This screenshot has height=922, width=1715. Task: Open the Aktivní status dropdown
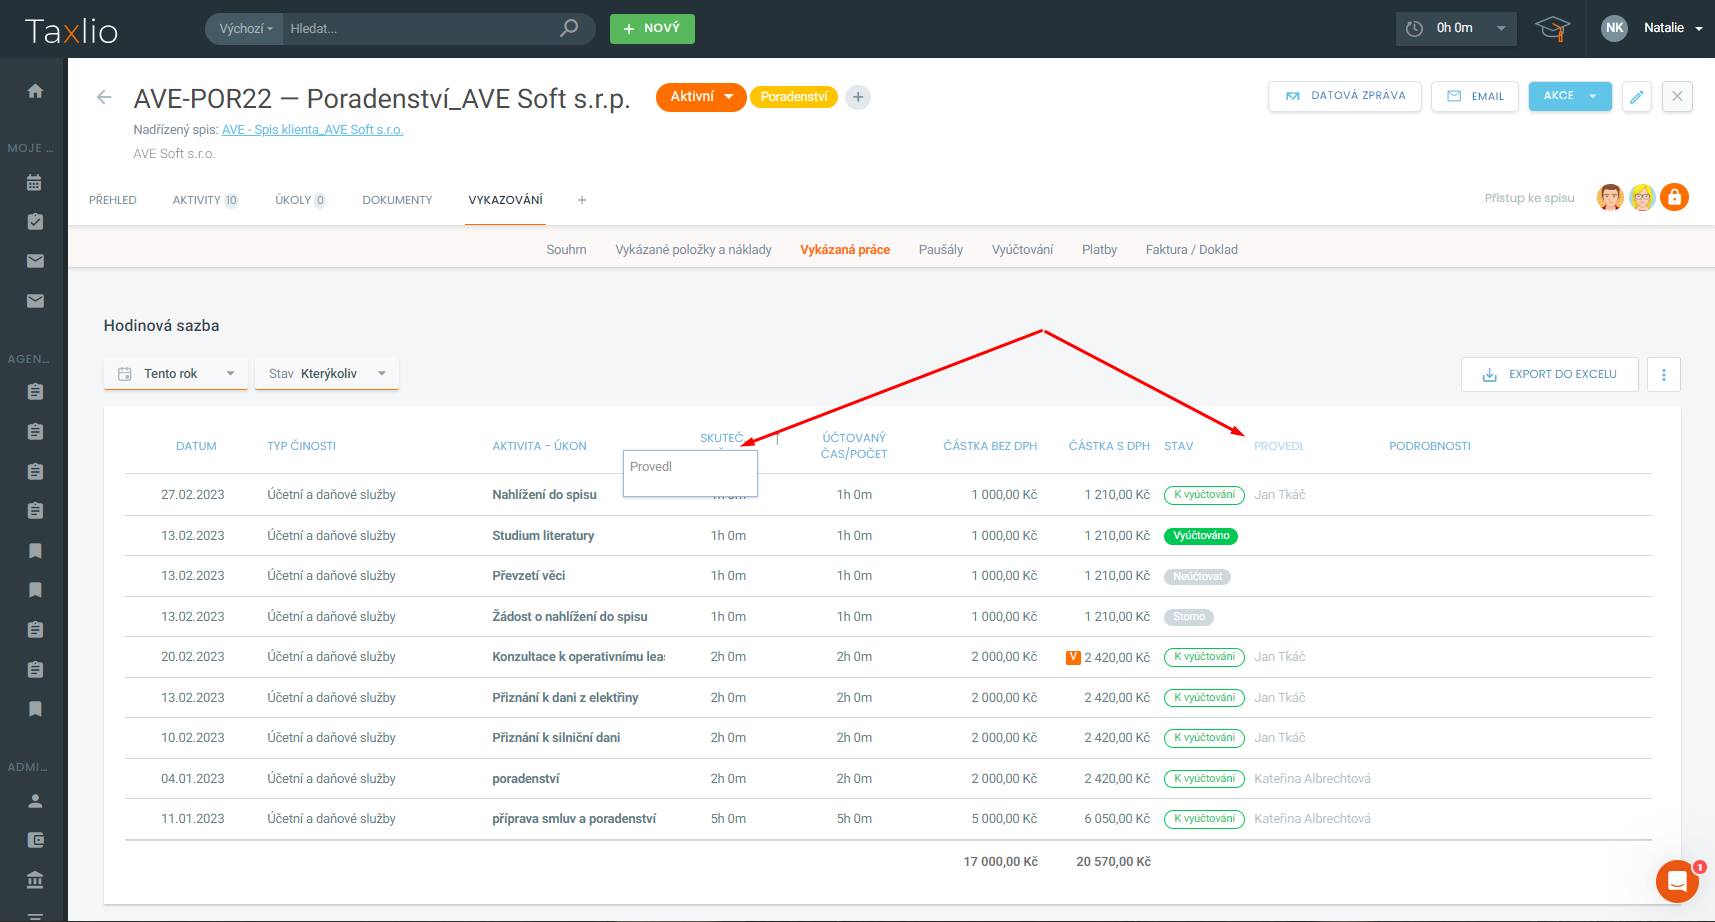(701, 97)
